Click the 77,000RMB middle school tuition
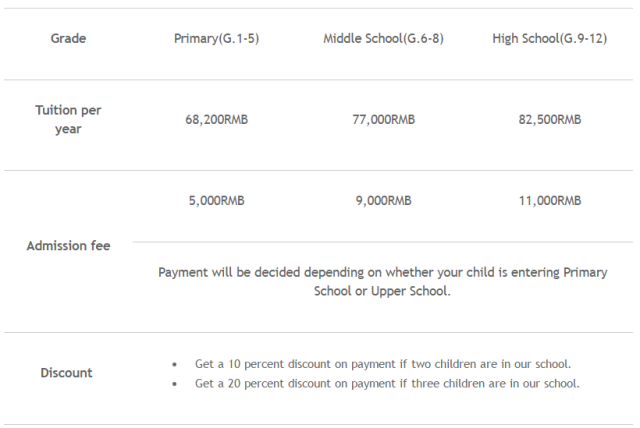Screen dimensions: 640x428 point(383,119)
